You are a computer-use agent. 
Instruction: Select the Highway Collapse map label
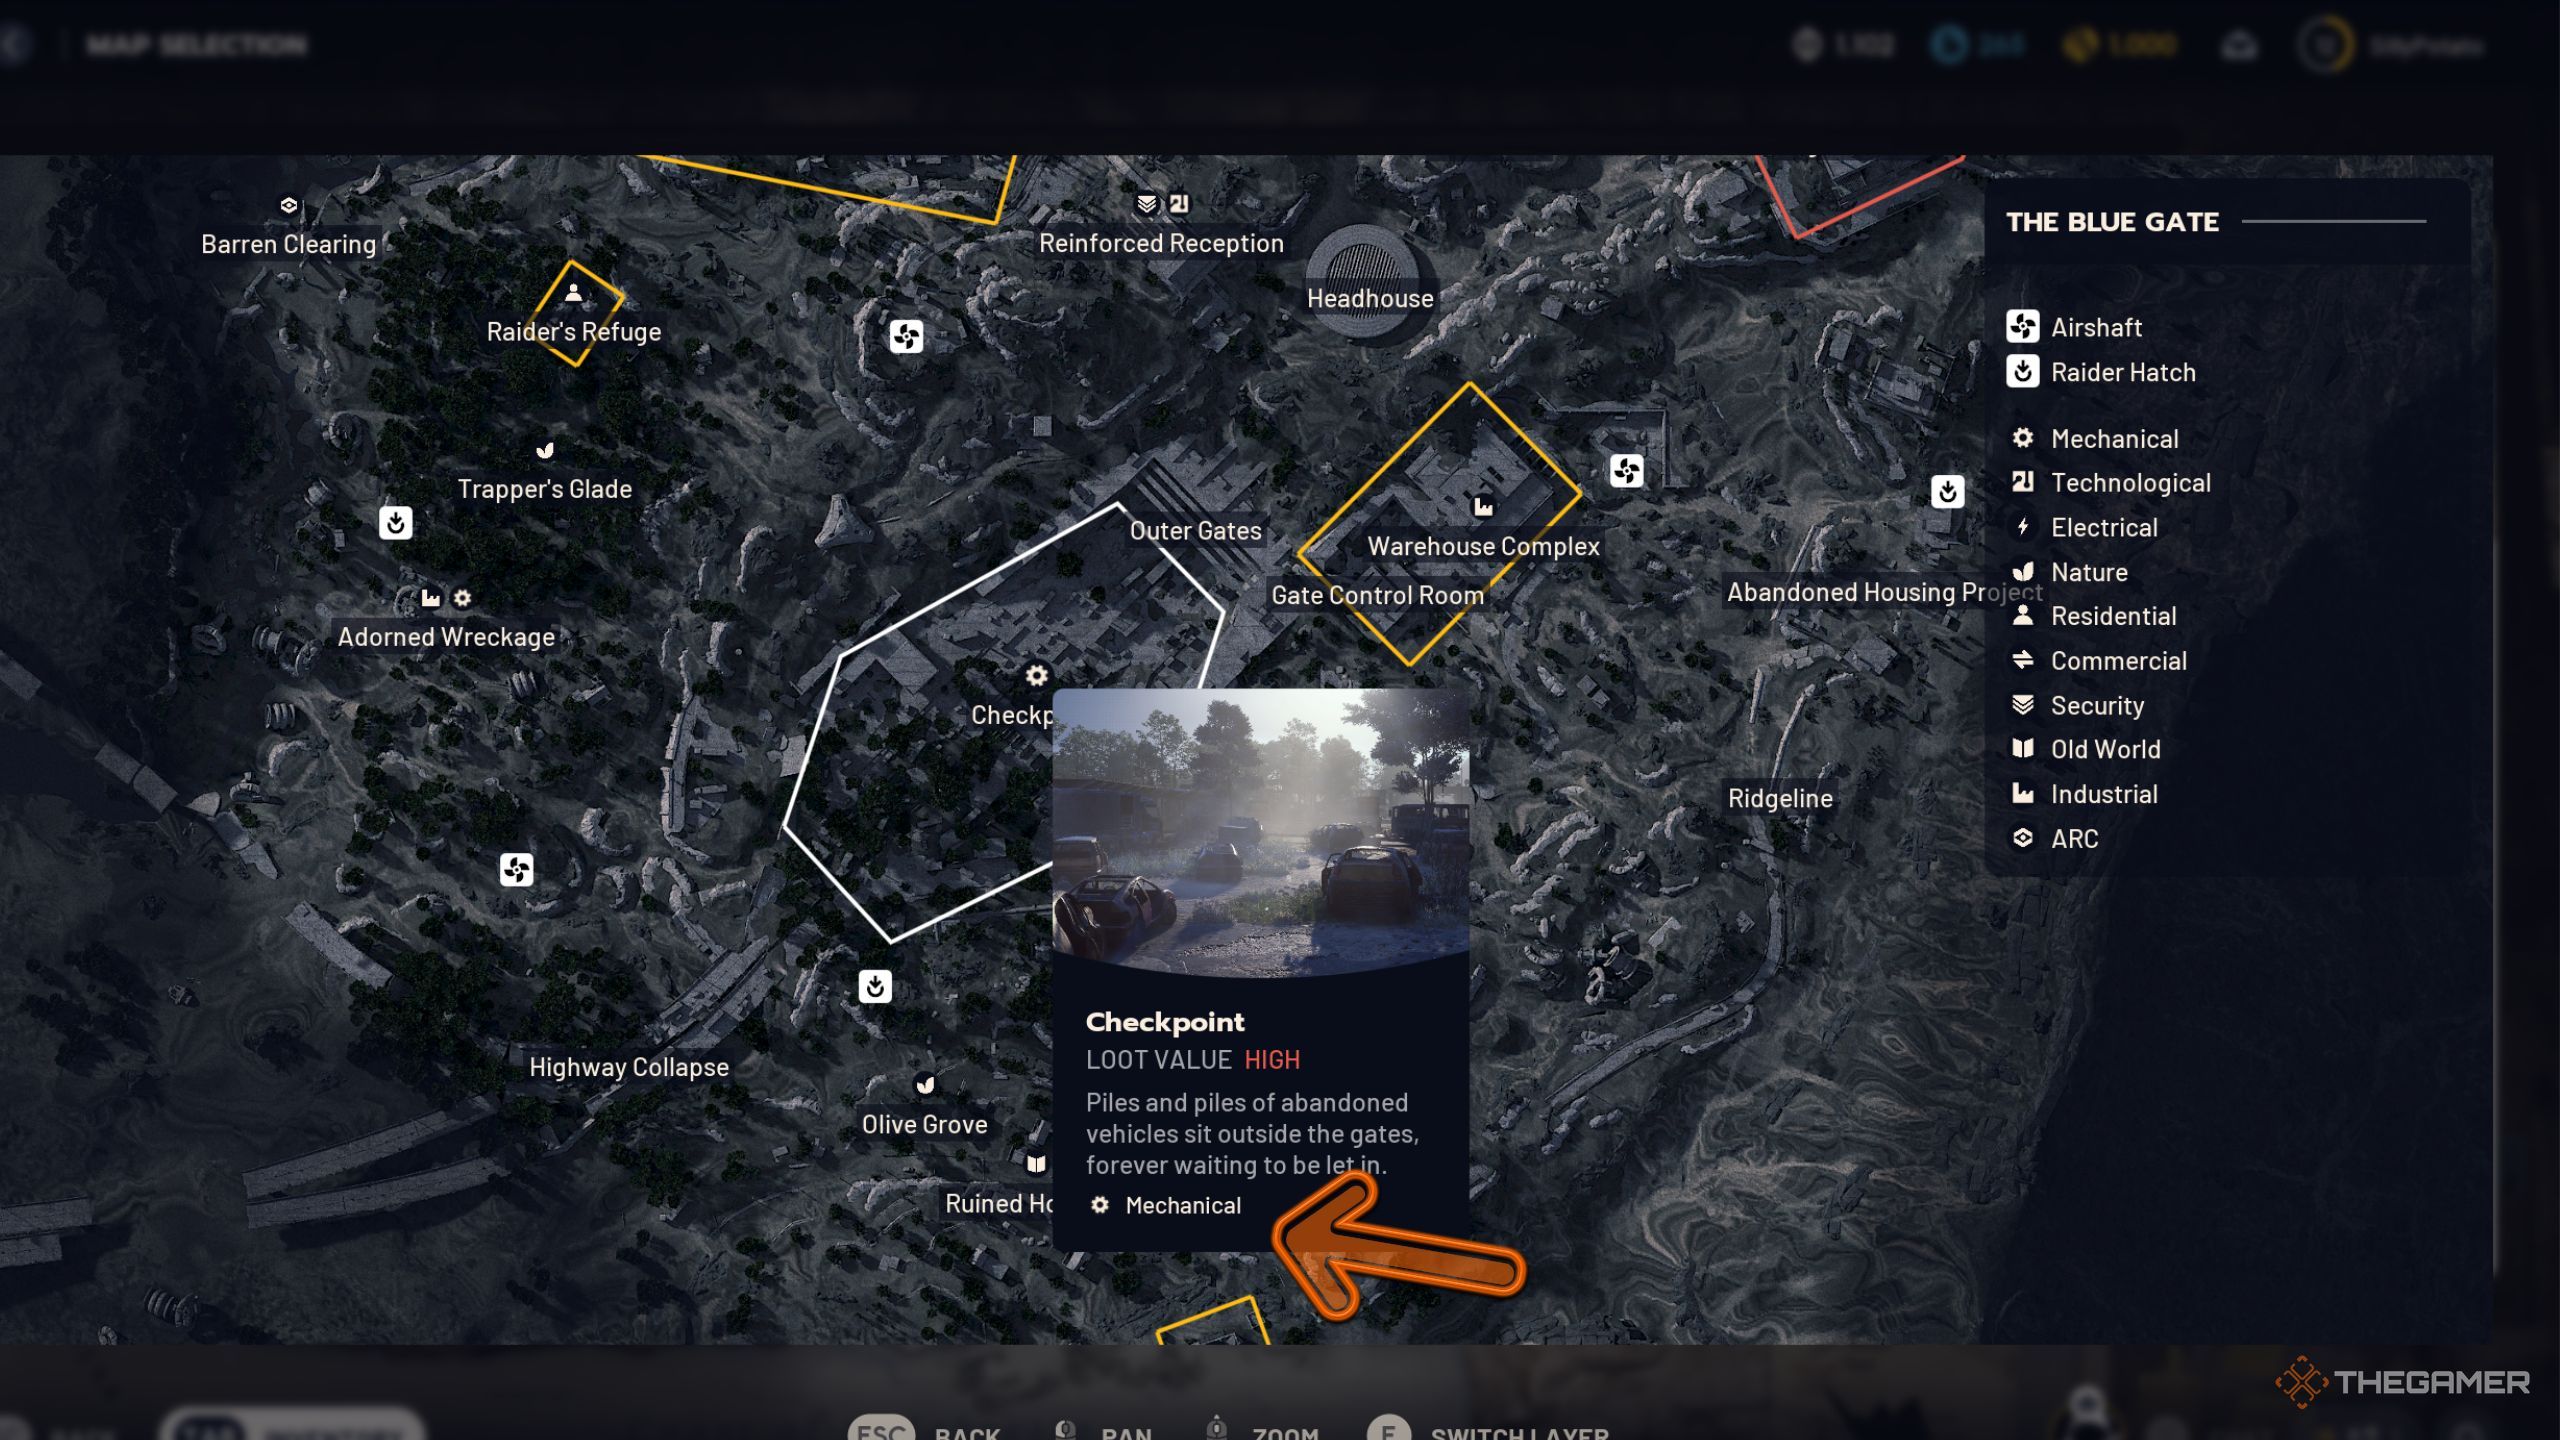[x=629, y=1067]
